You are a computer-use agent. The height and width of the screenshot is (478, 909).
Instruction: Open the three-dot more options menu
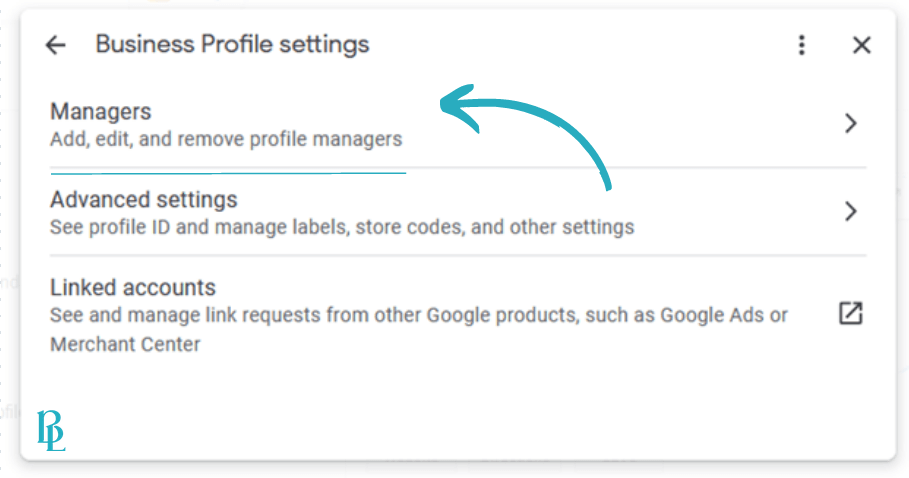click(x=802, y=45)
